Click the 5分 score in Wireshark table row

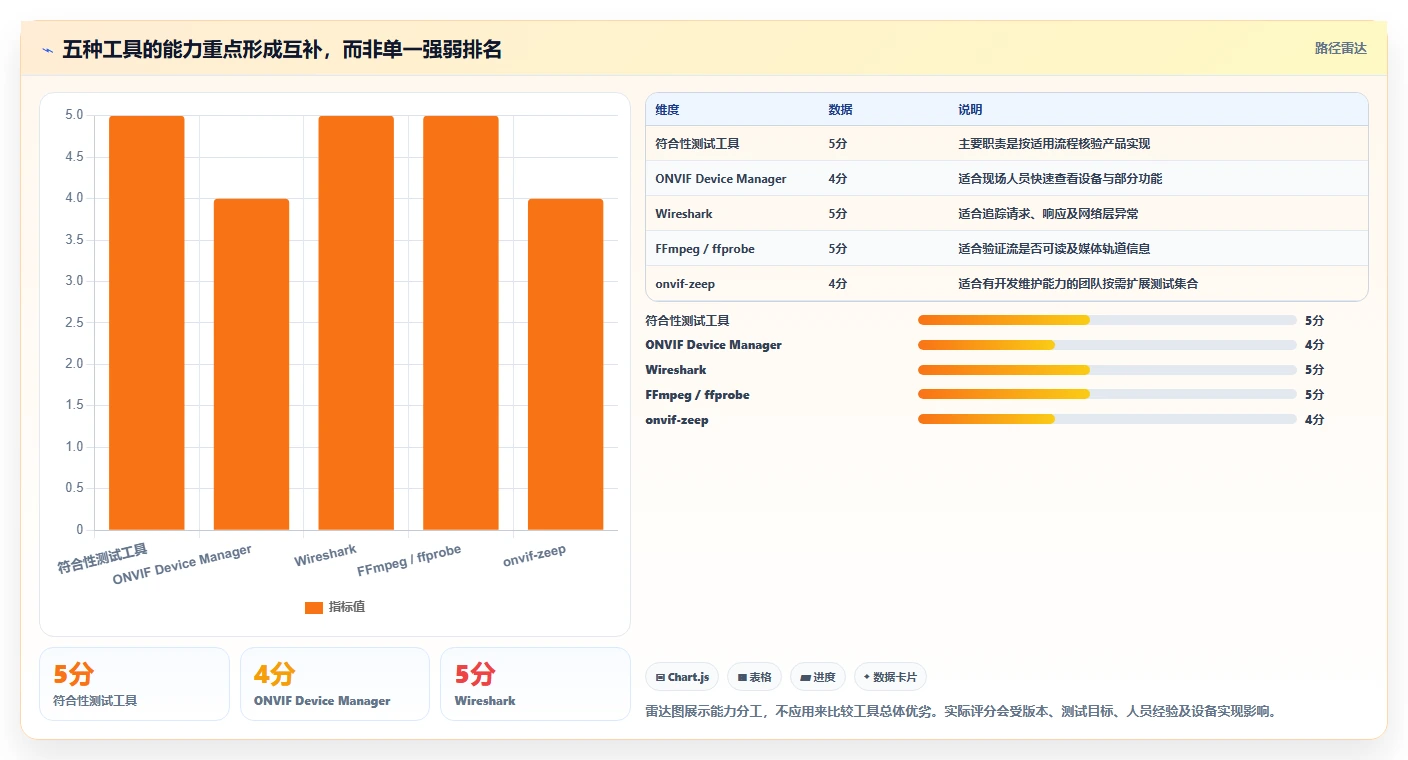[838, 214]
